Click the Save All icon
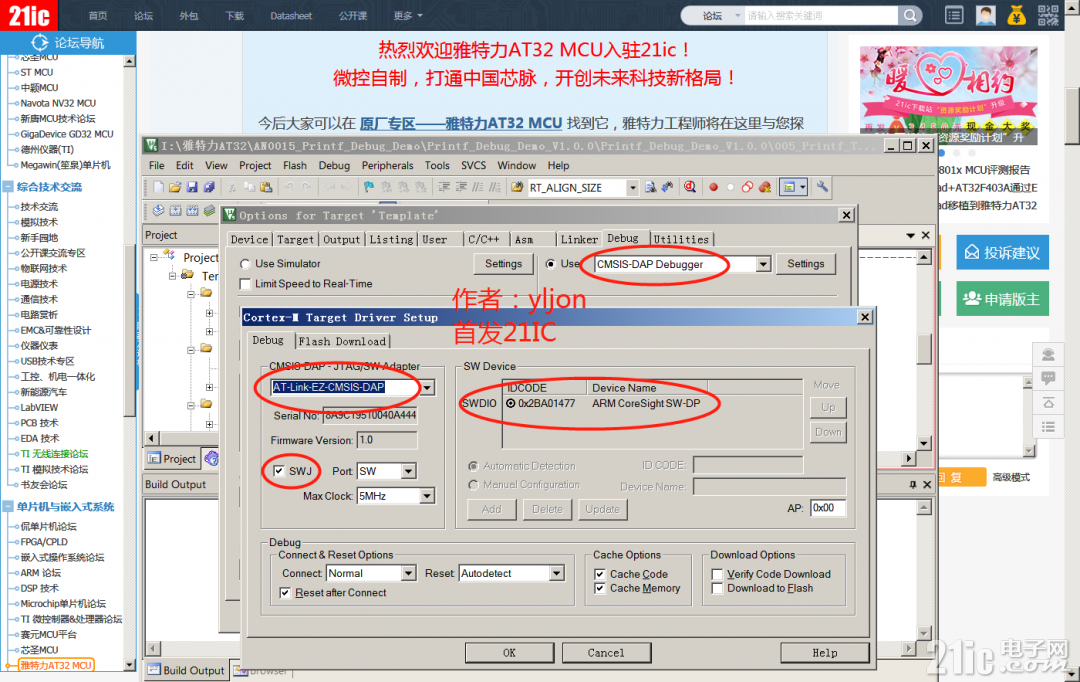Screen dimensions: 1080x682 pyautogui.click(x=209, y=187)
